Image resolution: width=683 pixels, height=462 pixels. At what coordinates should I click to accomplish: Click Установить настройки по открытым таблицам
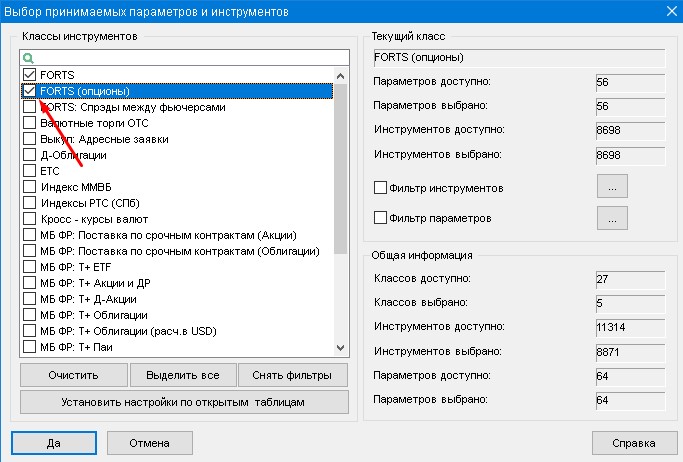(184, 402)
